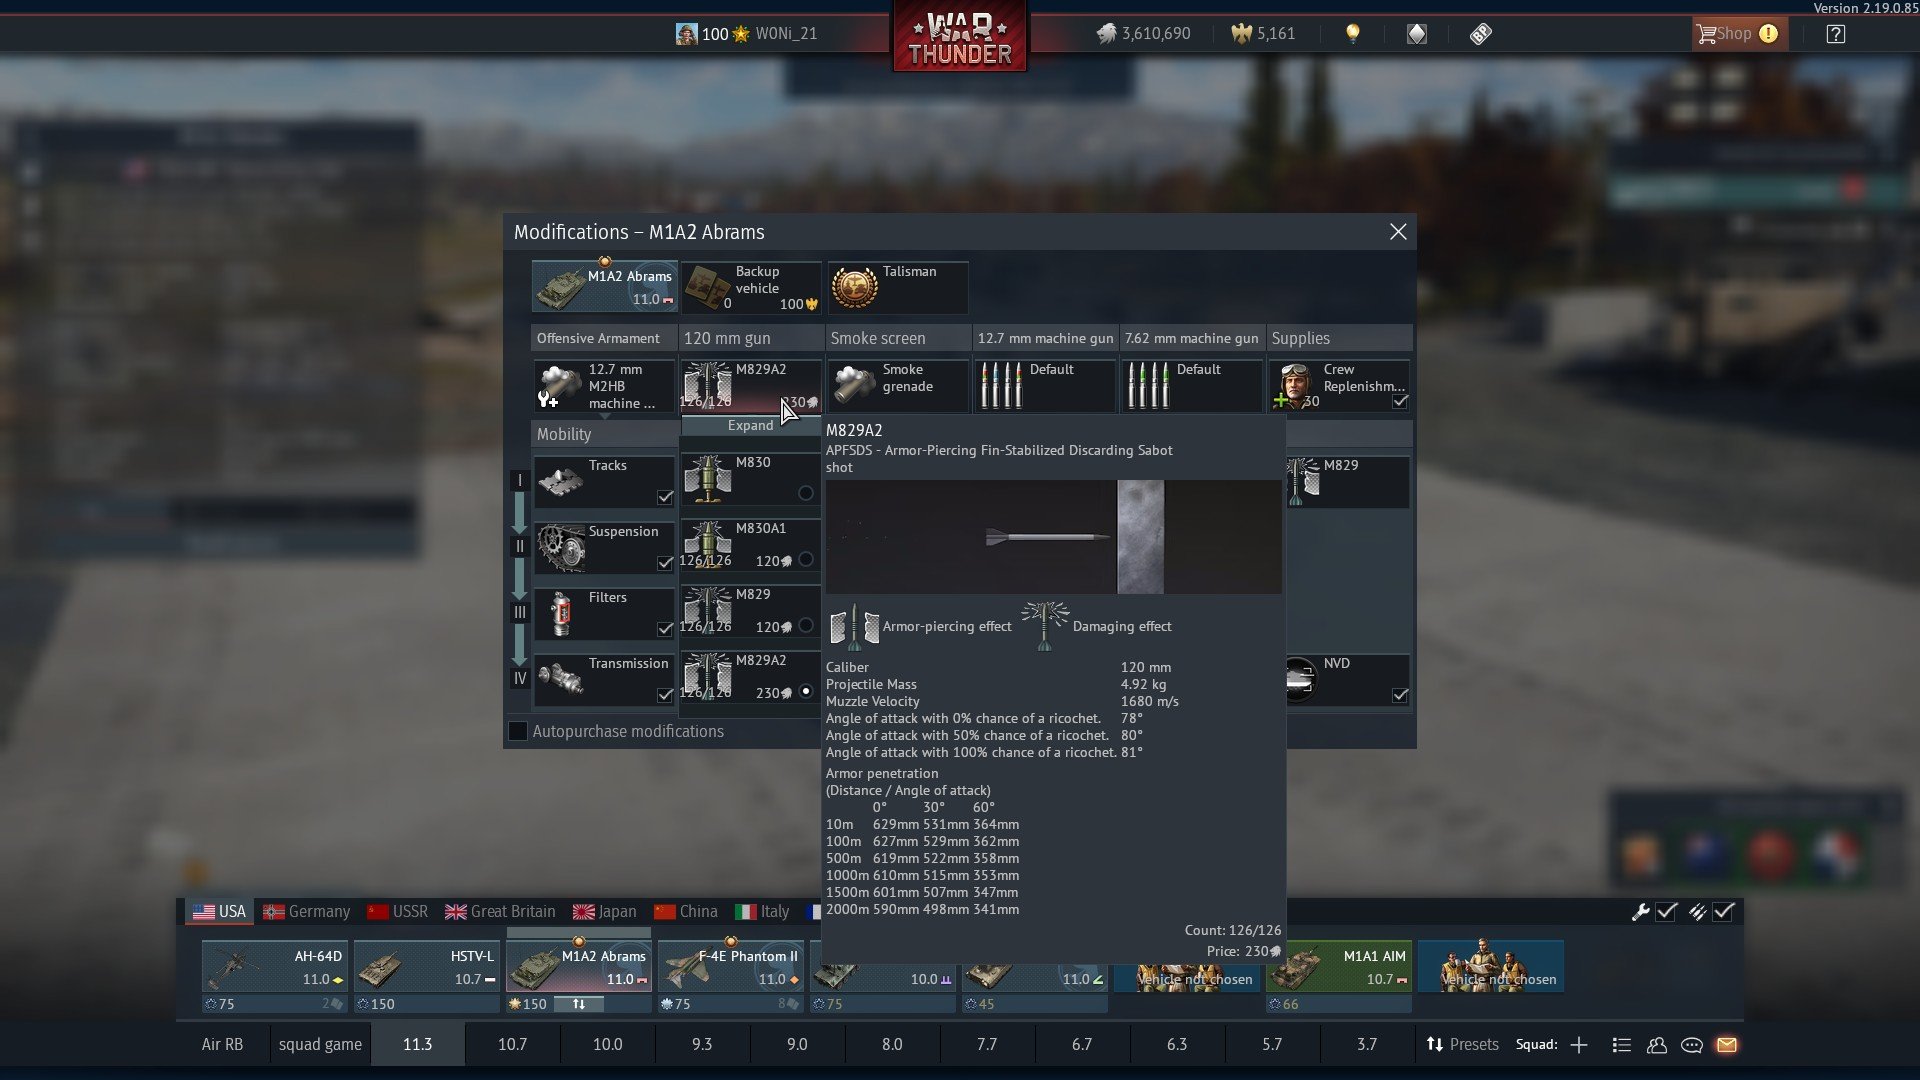Switch to the USA nation tab
The height and width of the screenshot is (1080, 1920).
point(219,912)
